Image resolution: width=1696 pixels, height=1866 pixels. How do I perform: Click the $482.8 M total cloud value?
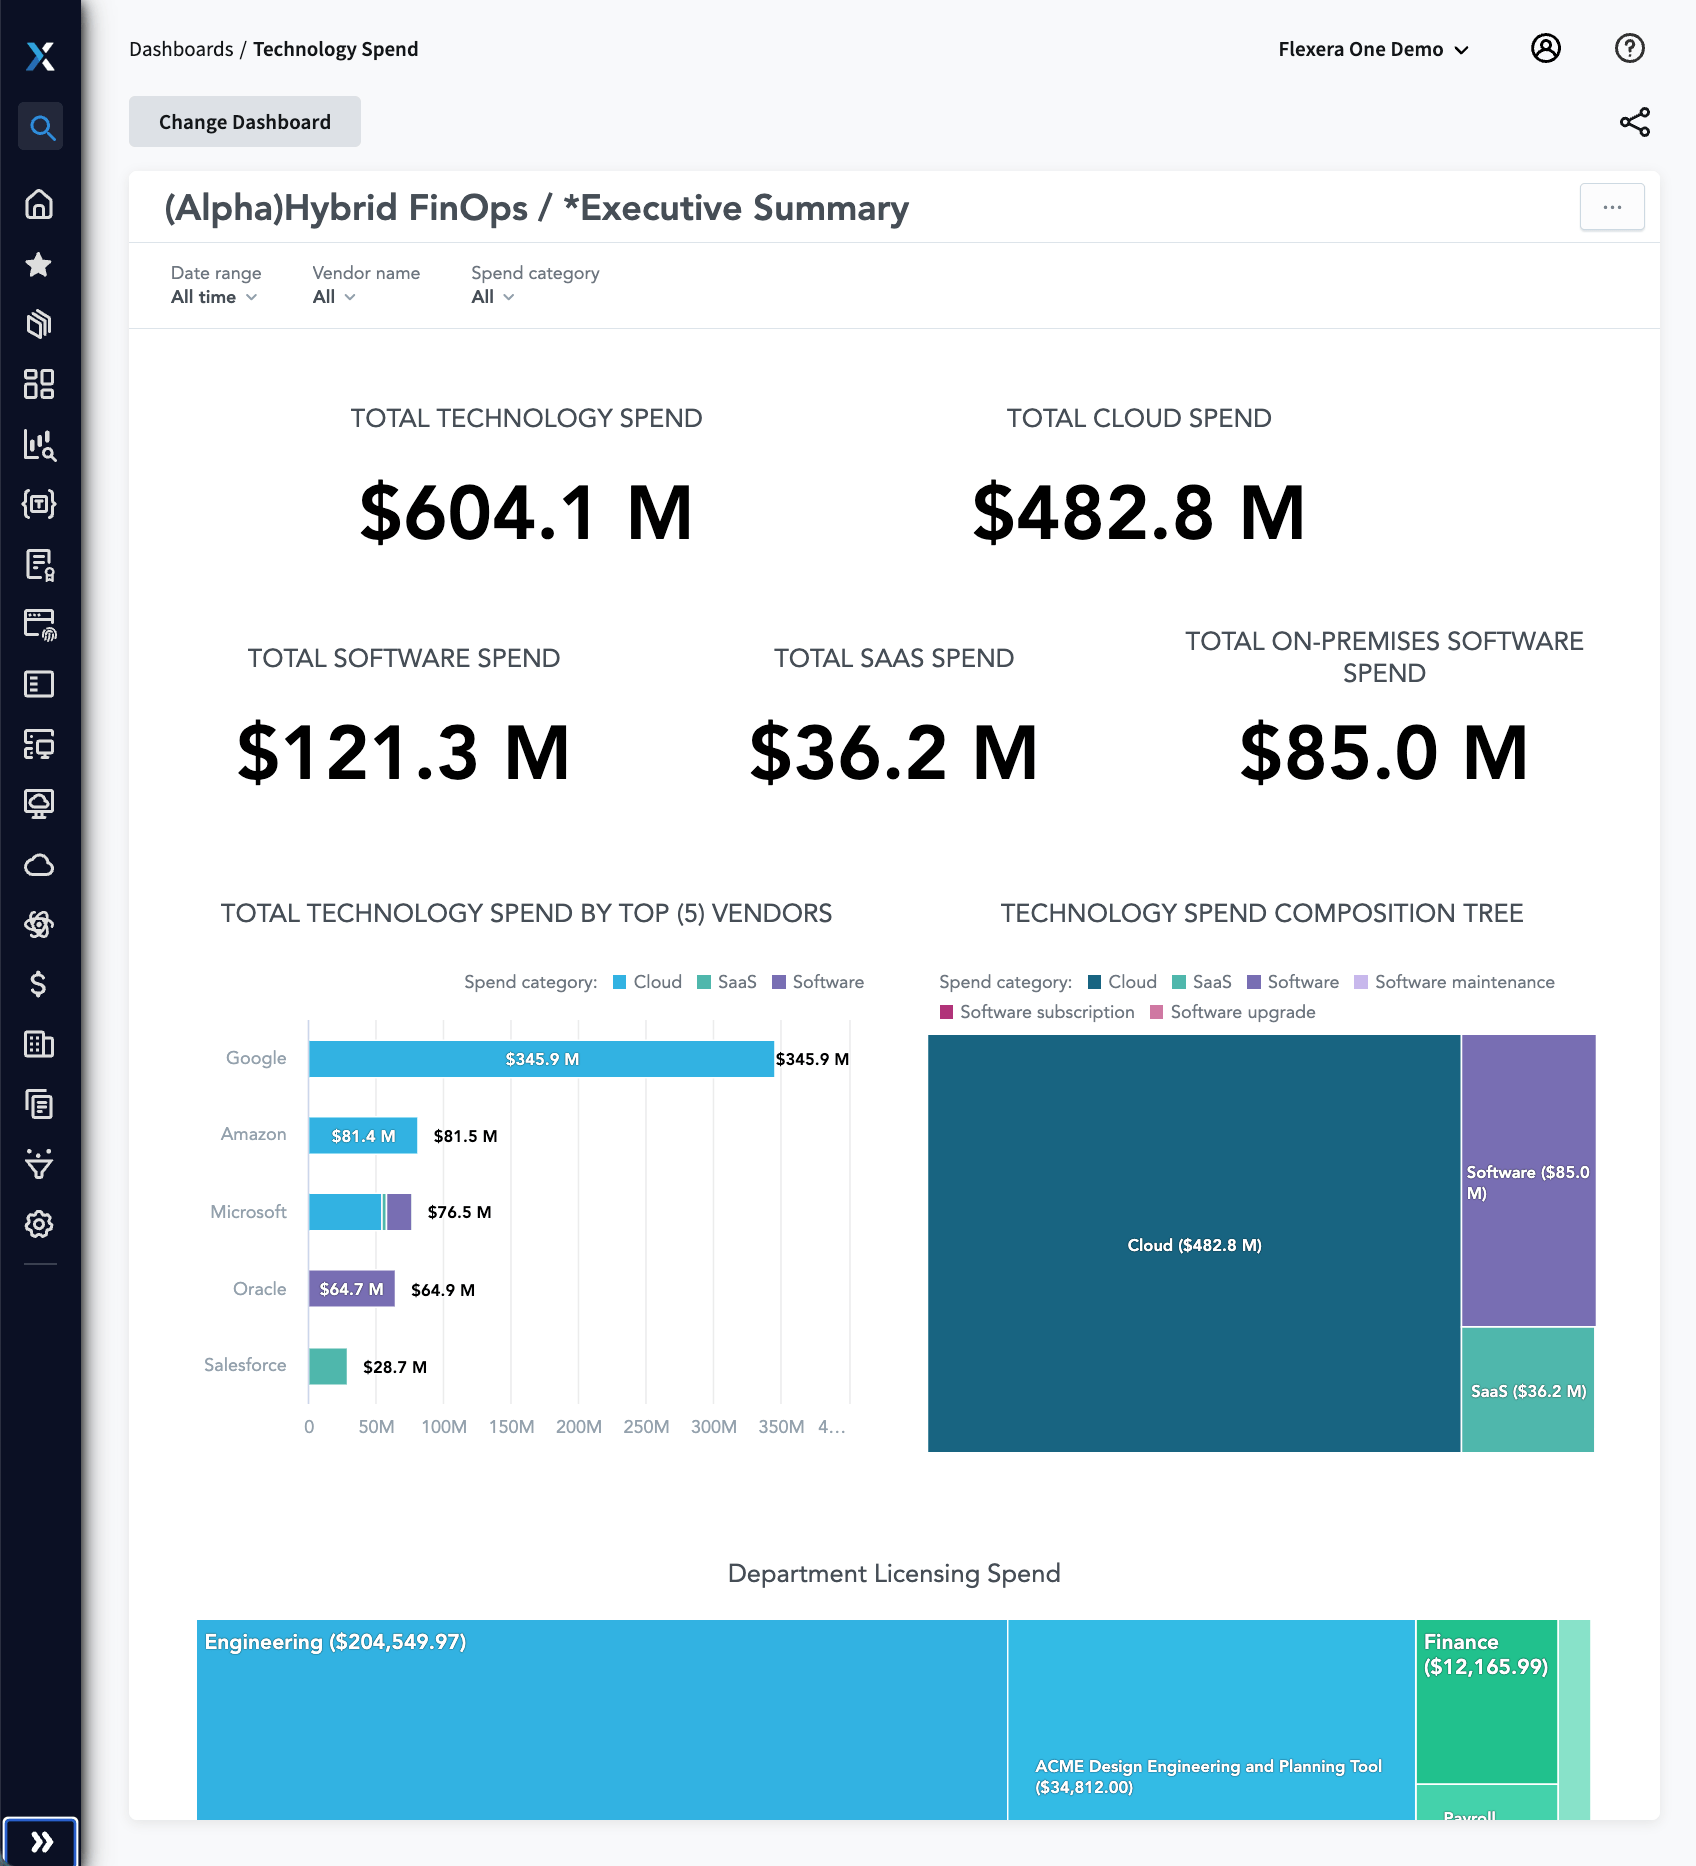point(1139,513)
